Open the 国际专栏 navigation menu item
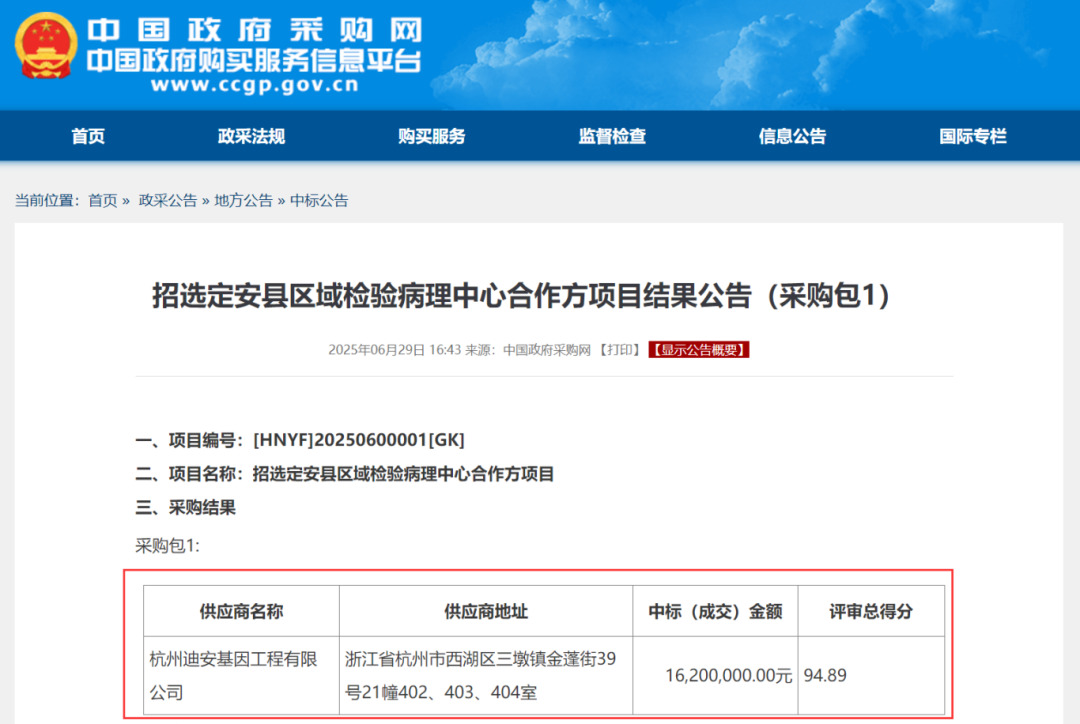Screen dimensions: 1080x724 [x=972, y=137]
